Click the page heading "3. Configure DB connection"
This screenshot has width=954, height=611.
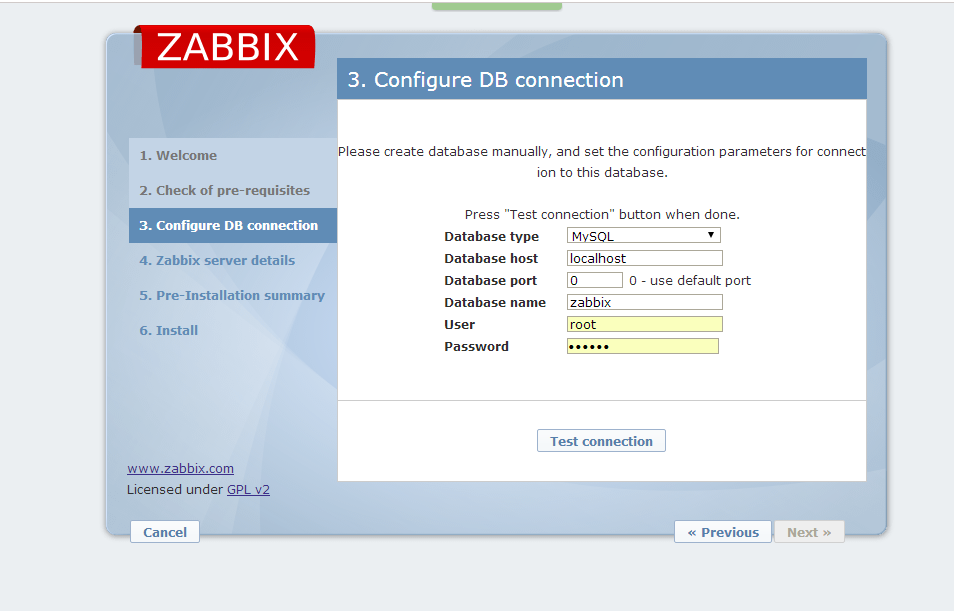coord(486,80)
